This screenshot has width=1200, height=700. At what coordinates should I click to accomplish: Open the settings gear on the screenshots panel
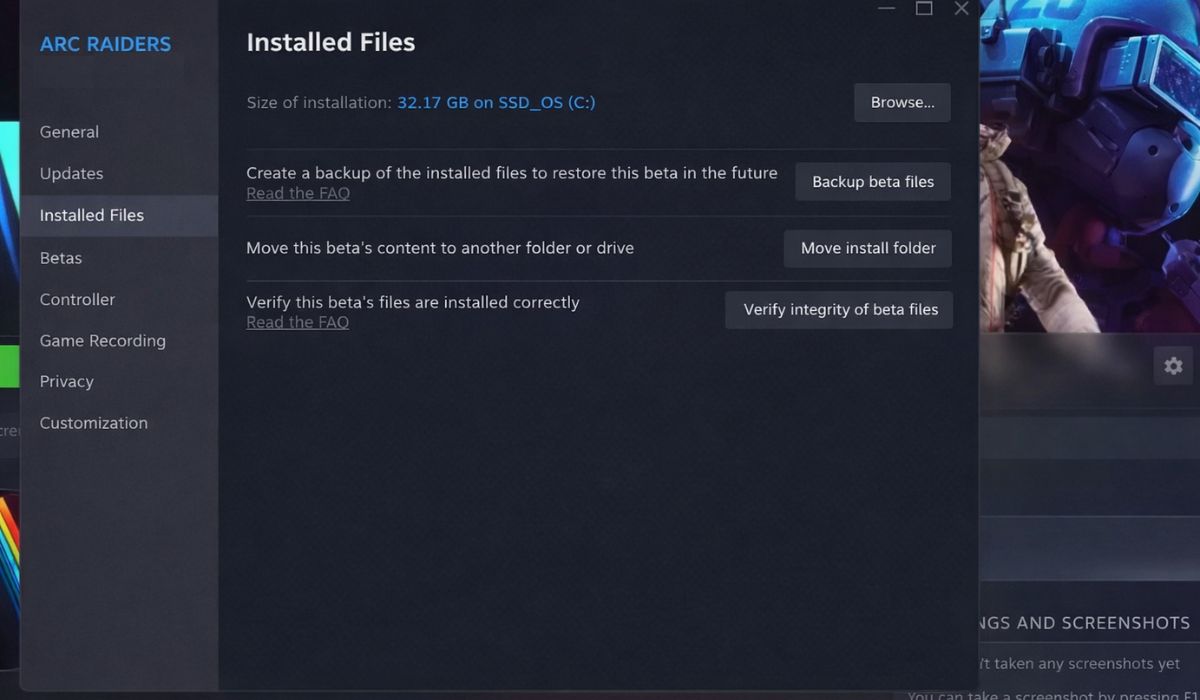coord(1172,366)
